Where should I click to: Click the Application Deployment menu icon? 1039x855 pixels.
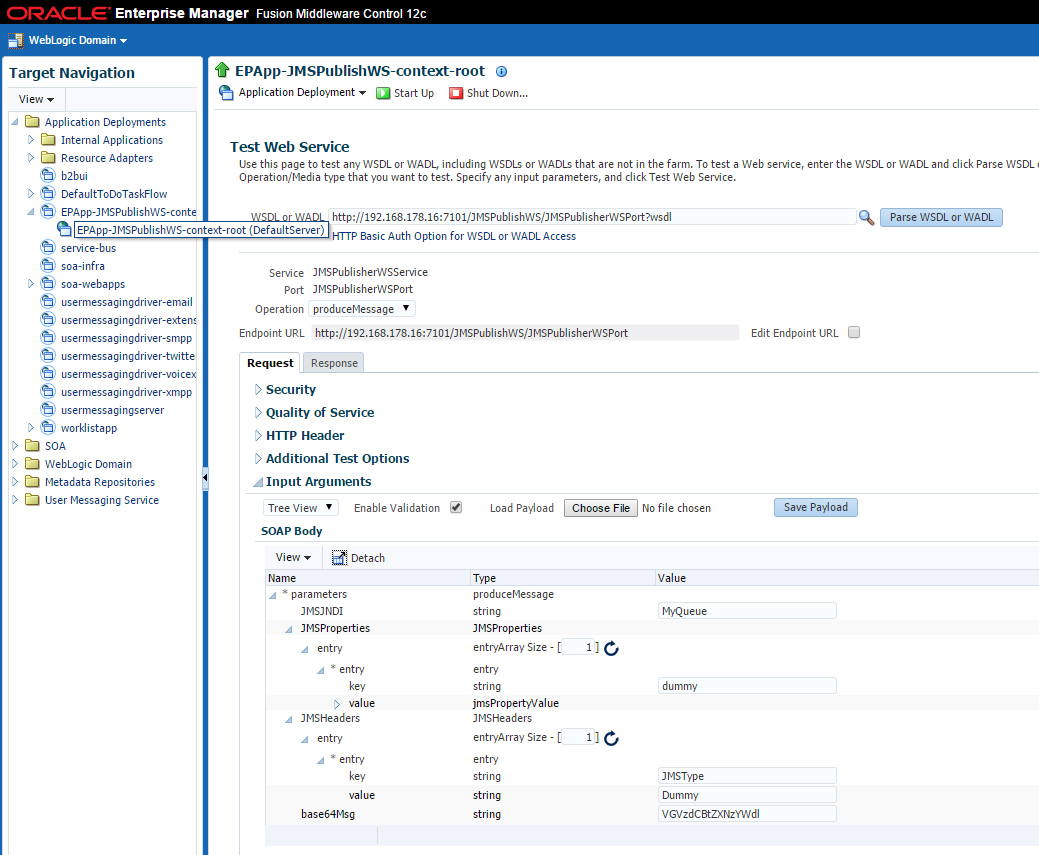pyautogui.click(x=226, y=93)
